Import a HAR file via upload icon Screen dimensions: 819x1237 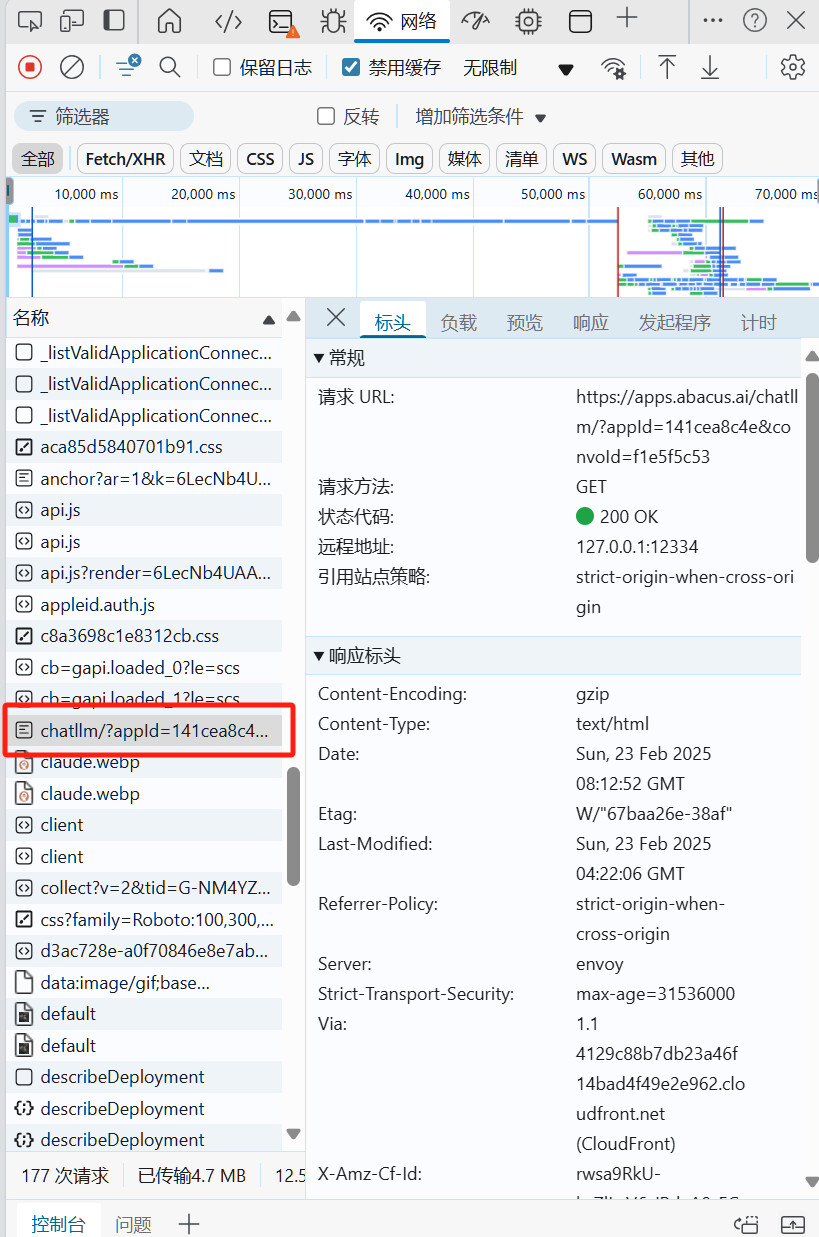point(665,67)
